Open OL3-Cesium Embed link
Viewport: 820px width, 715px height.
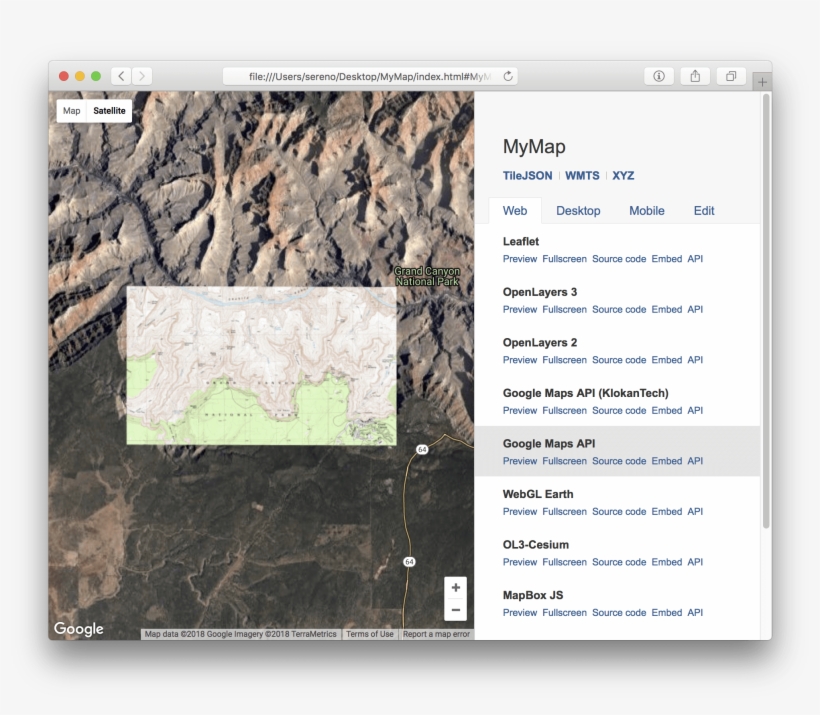click(x=666, y=562)
